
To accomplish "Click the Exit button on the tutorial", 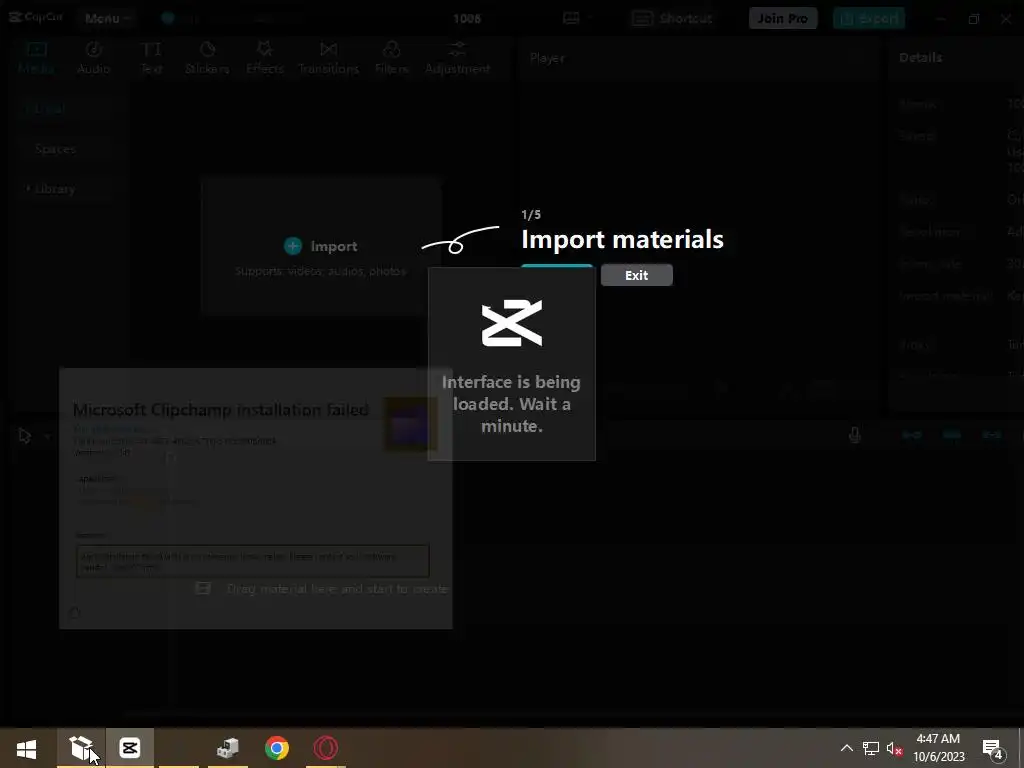I will click(x=636, y=275).
